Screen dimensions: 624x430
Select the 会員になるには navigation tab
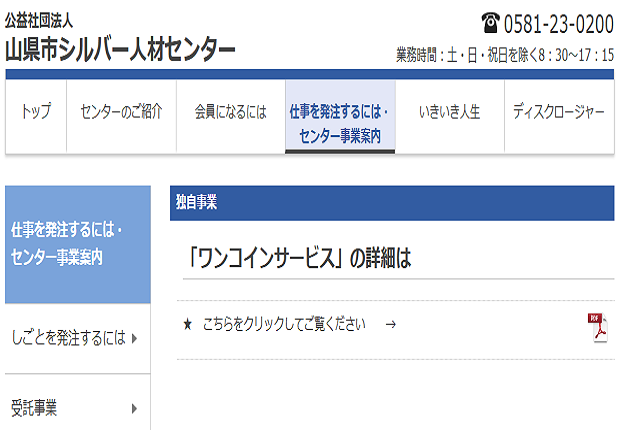[x=230, y=112]
